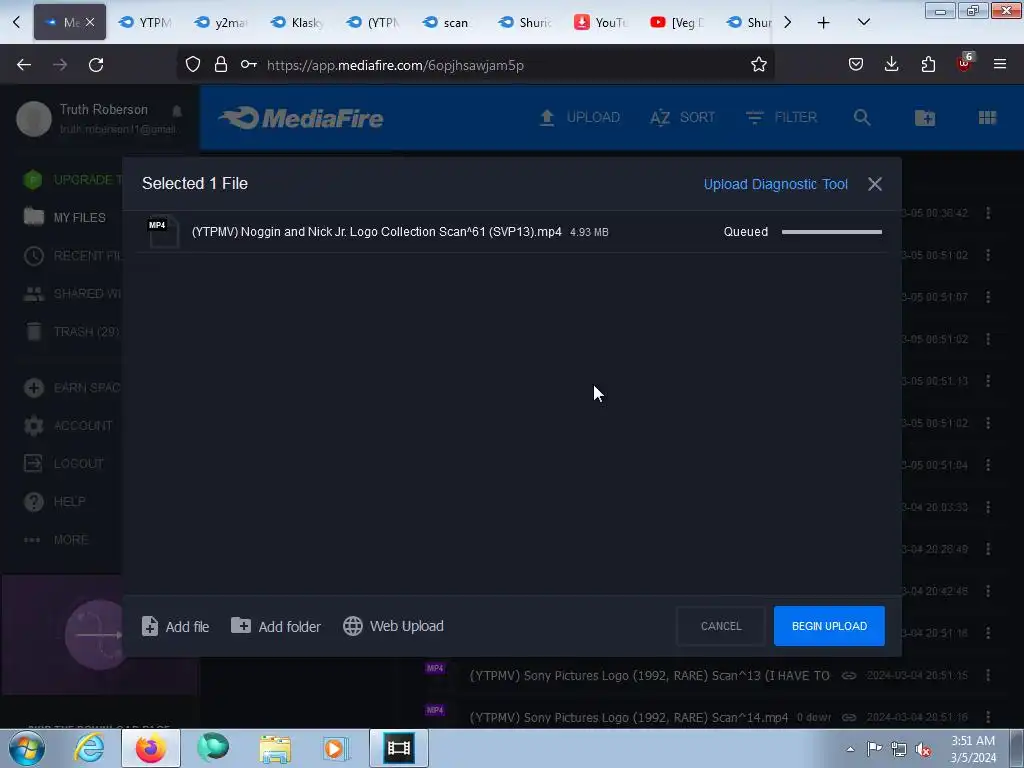Reload the page

[x=96, y=65]
